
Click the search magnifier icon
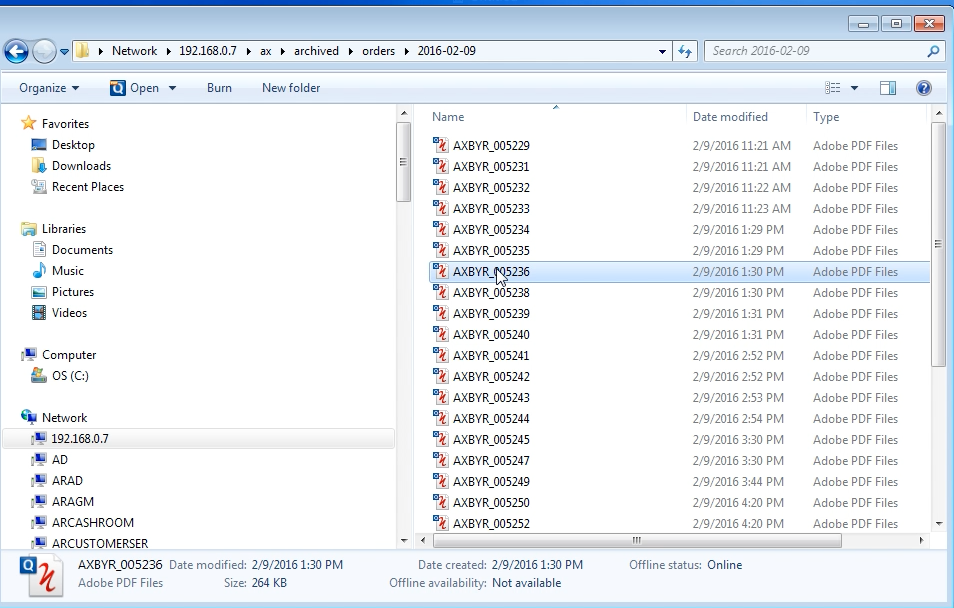click(x=933, y=51)
